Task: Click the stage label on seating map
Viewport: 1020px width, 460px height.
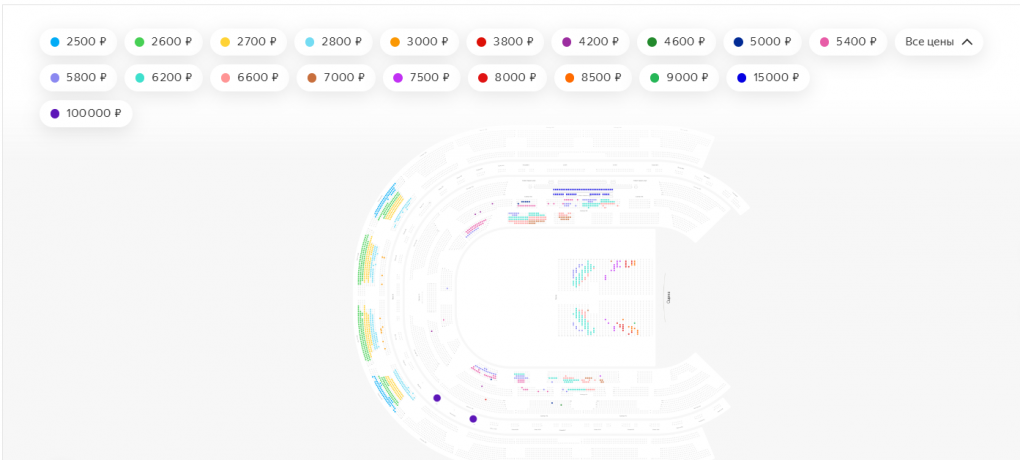Action: [668, 297]
